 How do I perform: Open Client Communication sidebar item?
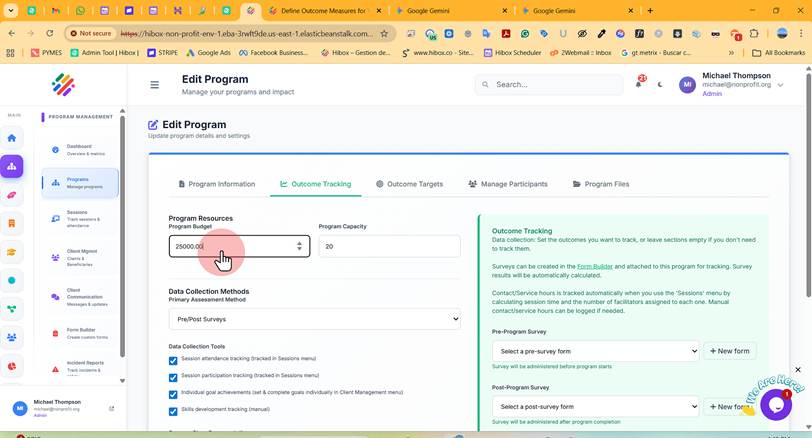(x=80, y=297)
